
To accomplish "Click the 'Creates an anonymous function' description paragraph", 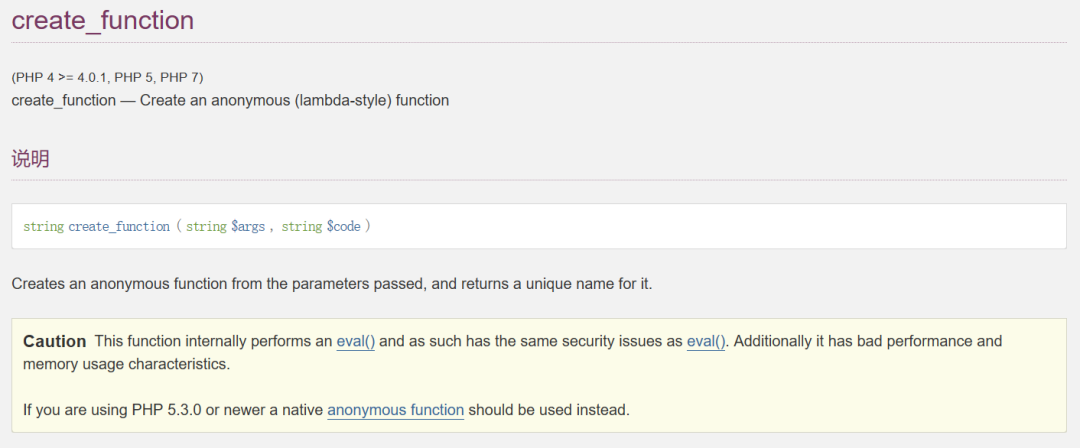I will pos(332,284).
